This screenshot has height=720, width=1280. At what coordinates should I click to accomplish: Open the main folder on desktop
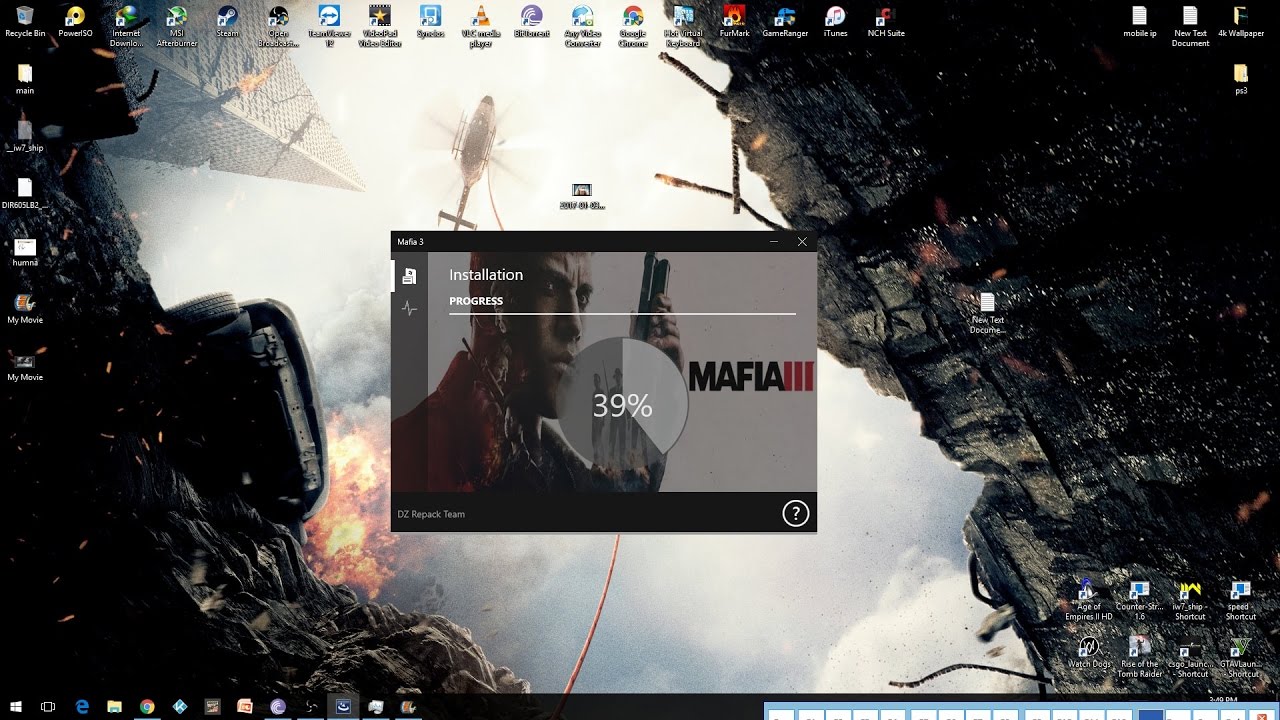point(25,79)
